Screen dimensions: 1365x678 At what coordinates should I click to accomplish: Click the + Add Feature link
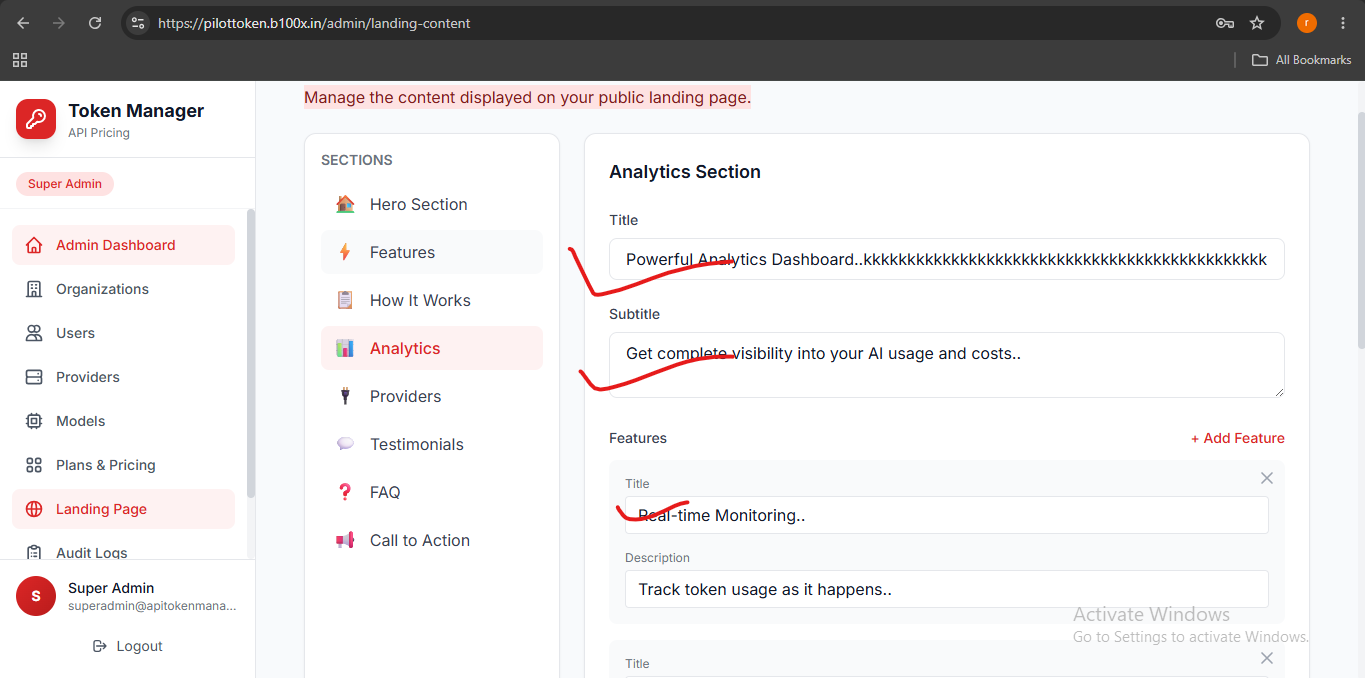click(x=1237, y=438)
